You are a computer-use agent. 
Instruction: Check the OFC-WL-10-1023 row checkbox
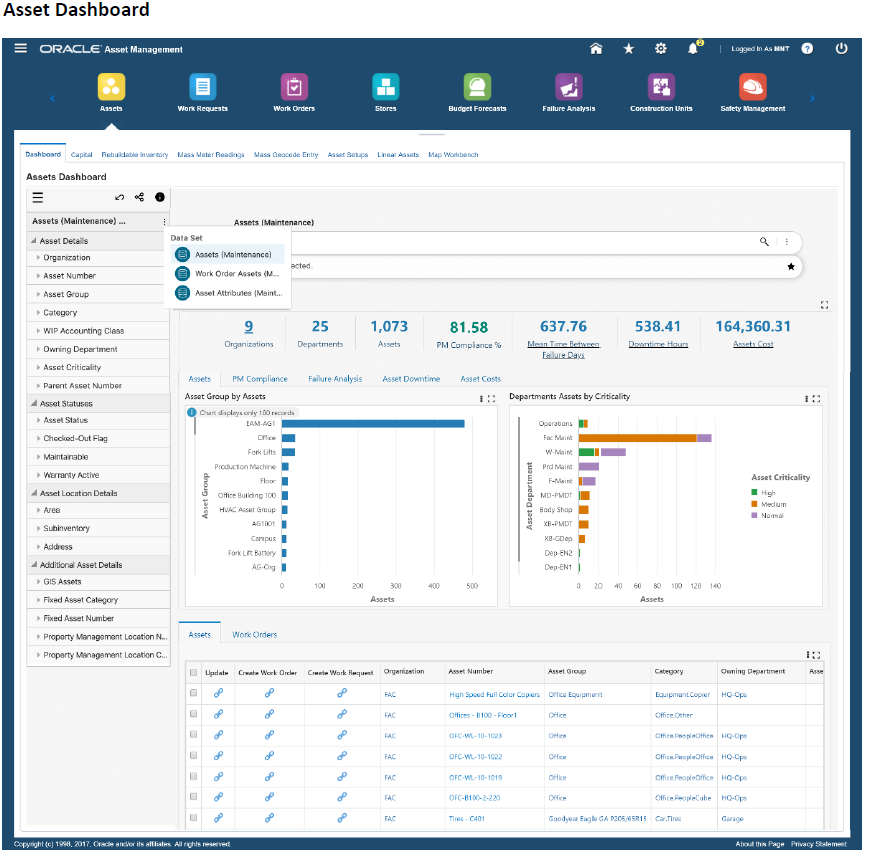pyautogui.click(x=193, y=736)
